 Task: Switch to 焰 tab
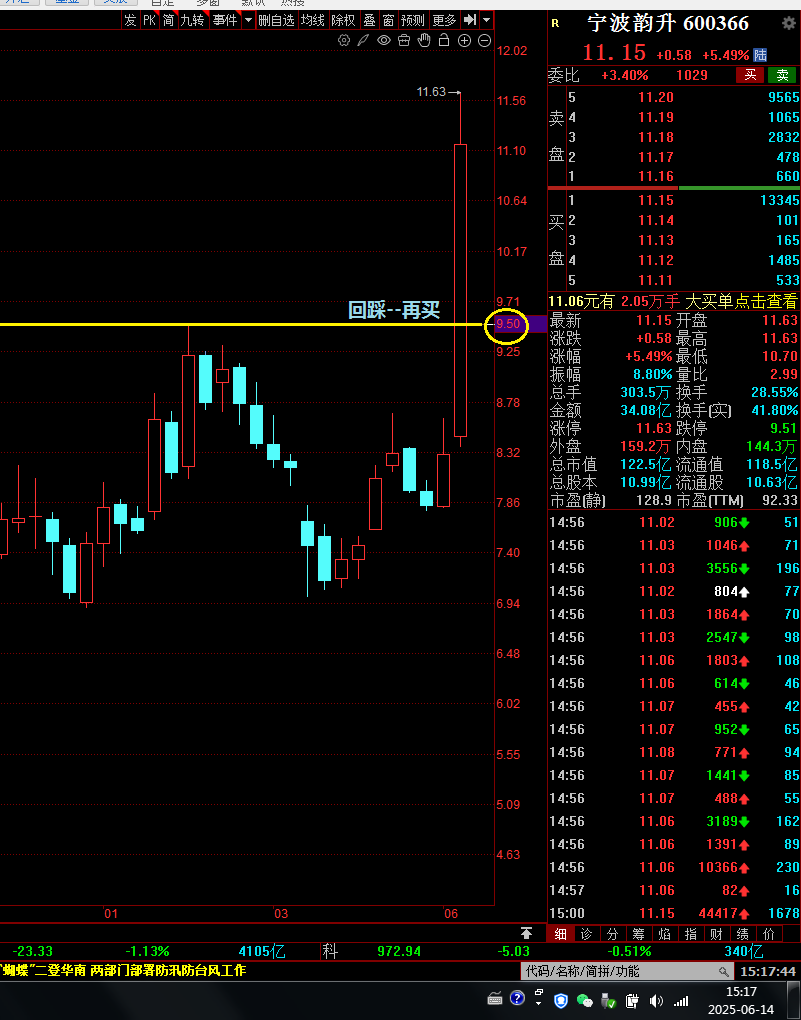point(664,934)
